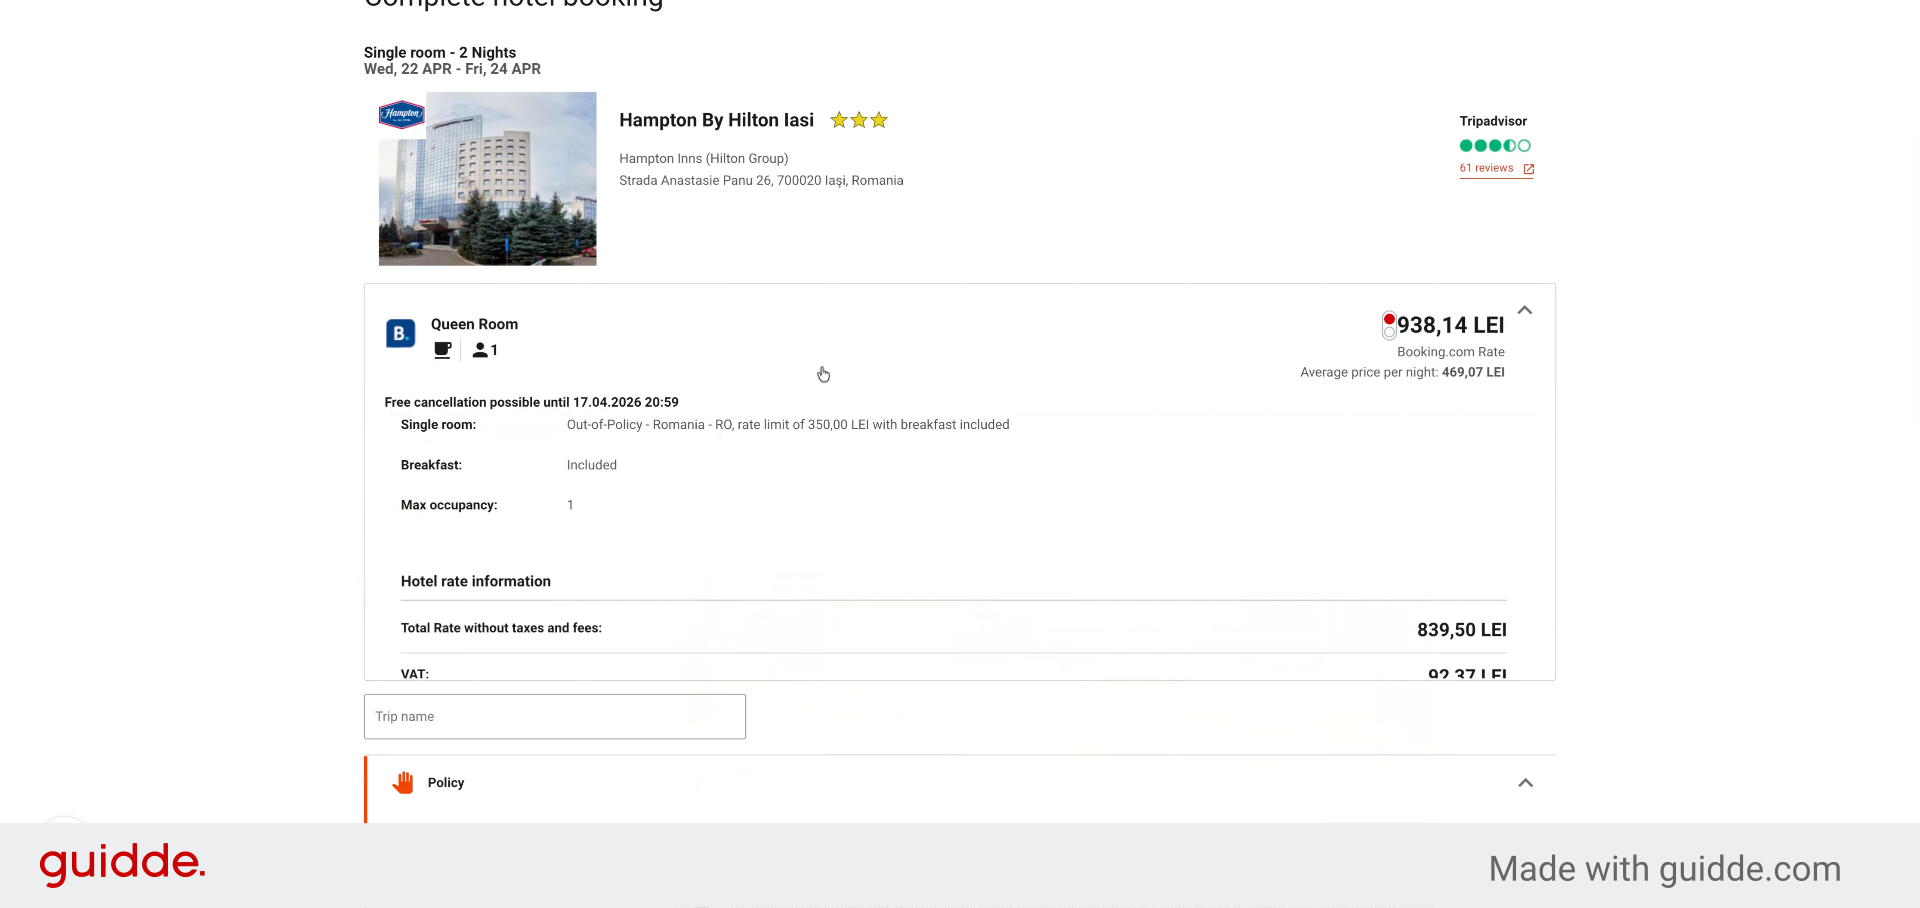The image size is (1920, 908).
Task: Click the Strada Anastasie Panu hotel address
Action: (761, 180)
